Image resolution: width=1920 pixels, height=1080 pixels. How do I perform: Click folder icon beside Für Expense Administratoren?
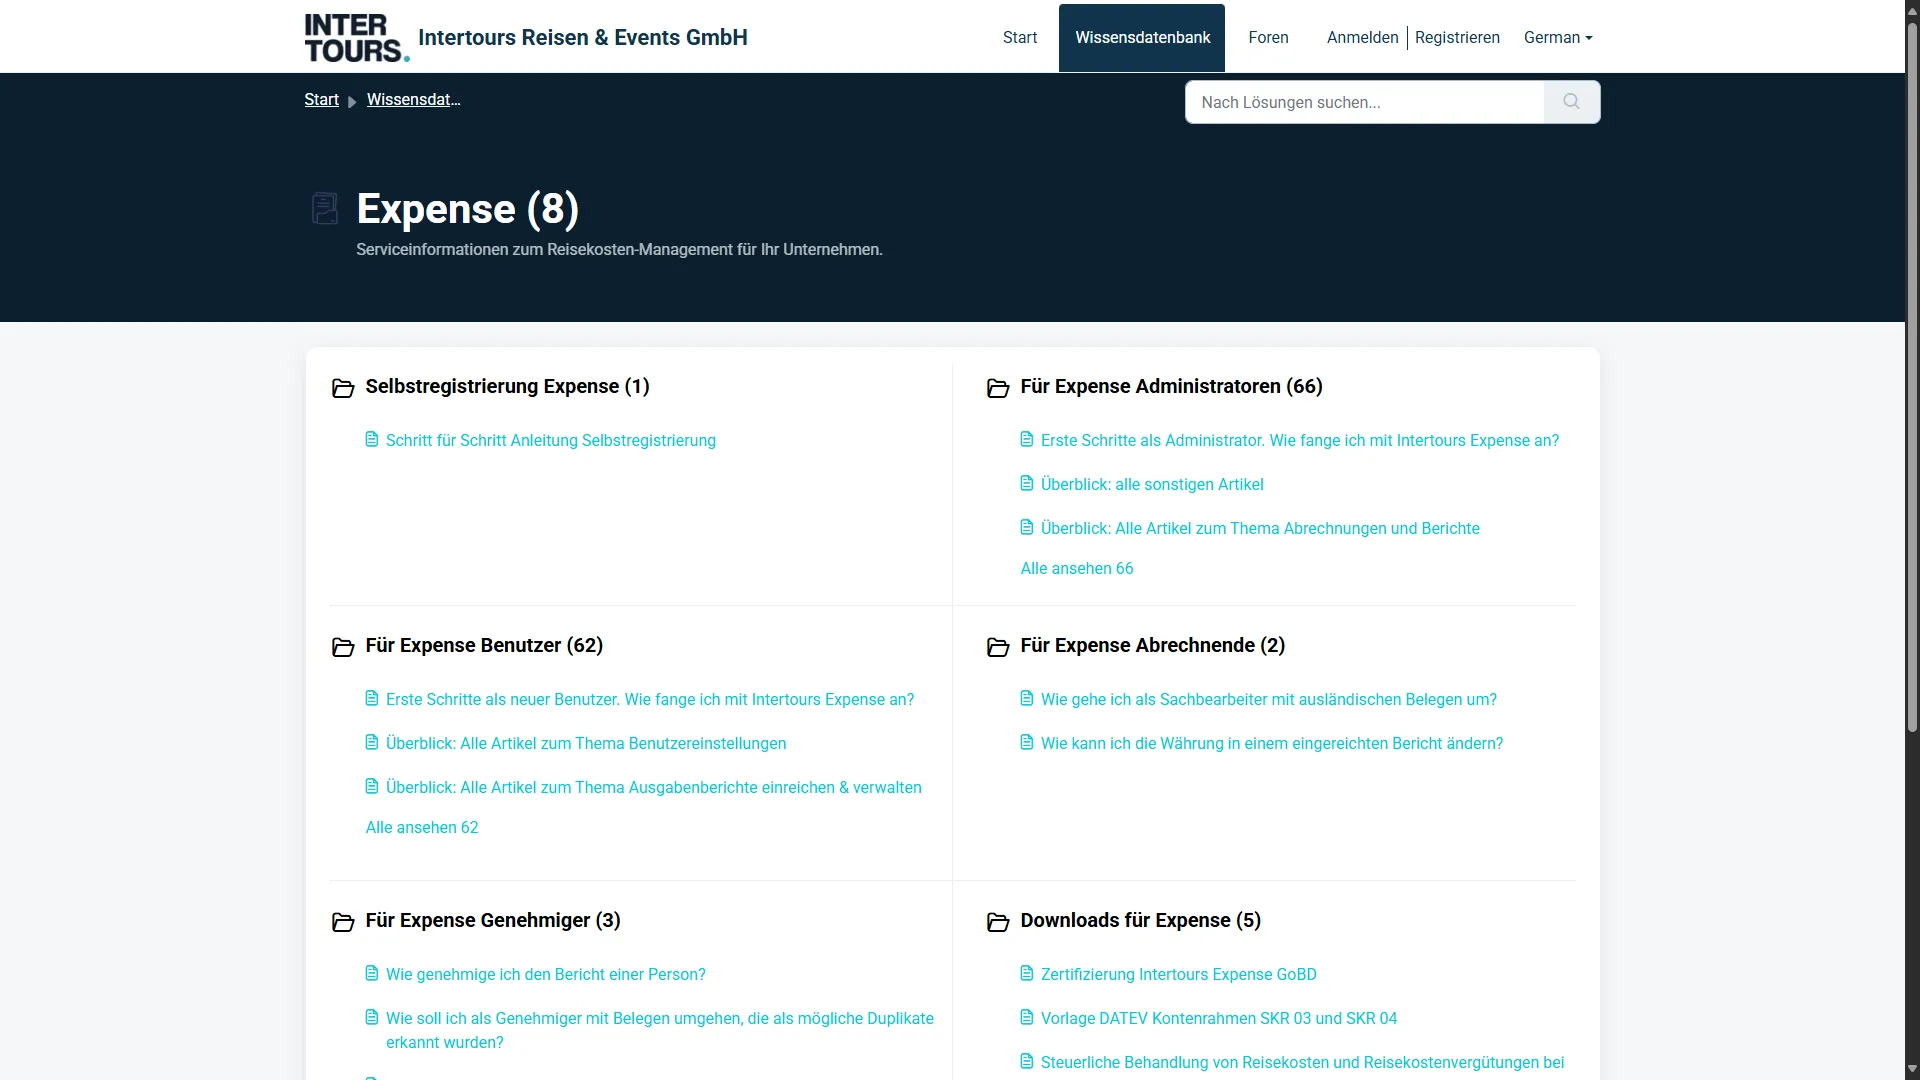pyautogui.click(x=999, y=388)
